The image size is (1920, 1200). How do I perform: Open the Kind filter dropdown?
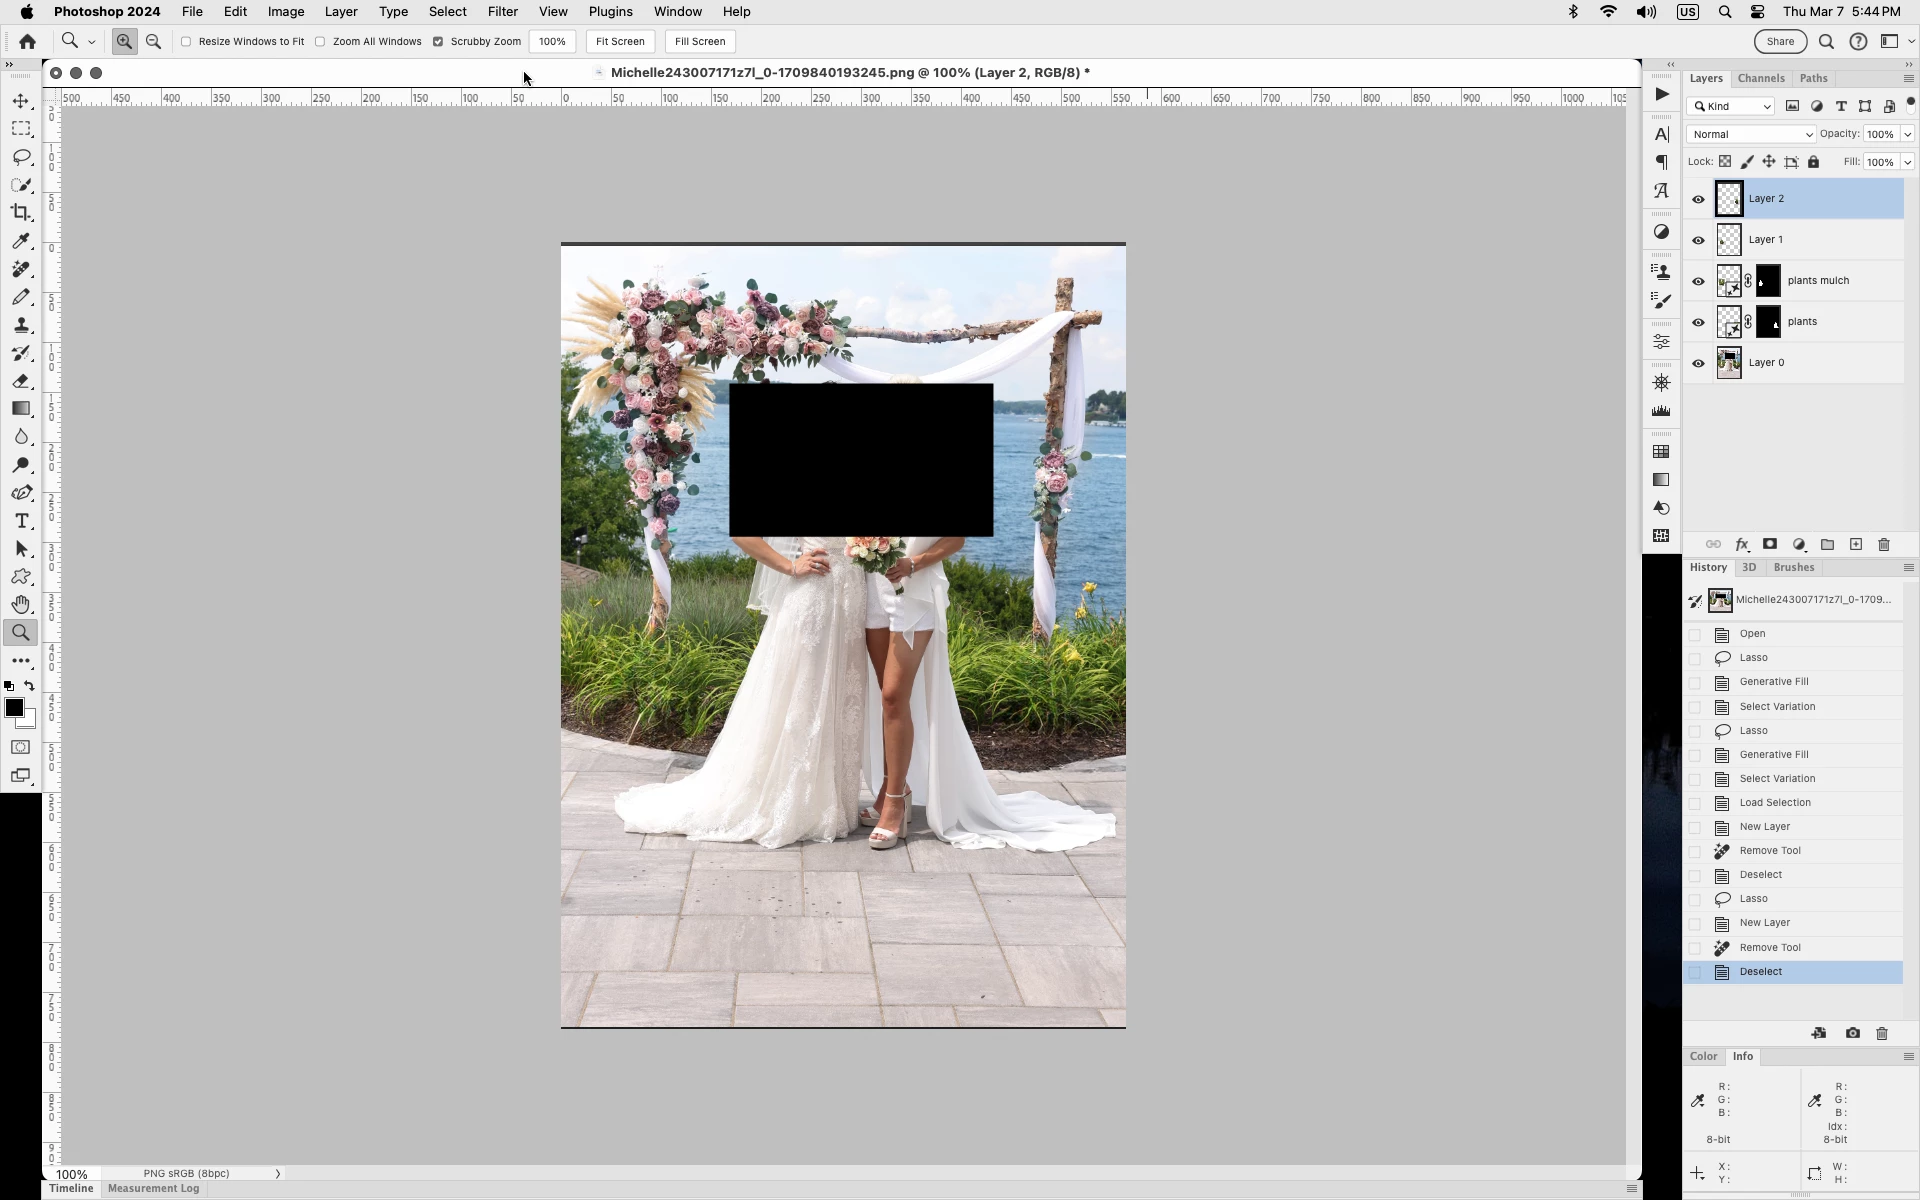click(x=1732, y=106)
